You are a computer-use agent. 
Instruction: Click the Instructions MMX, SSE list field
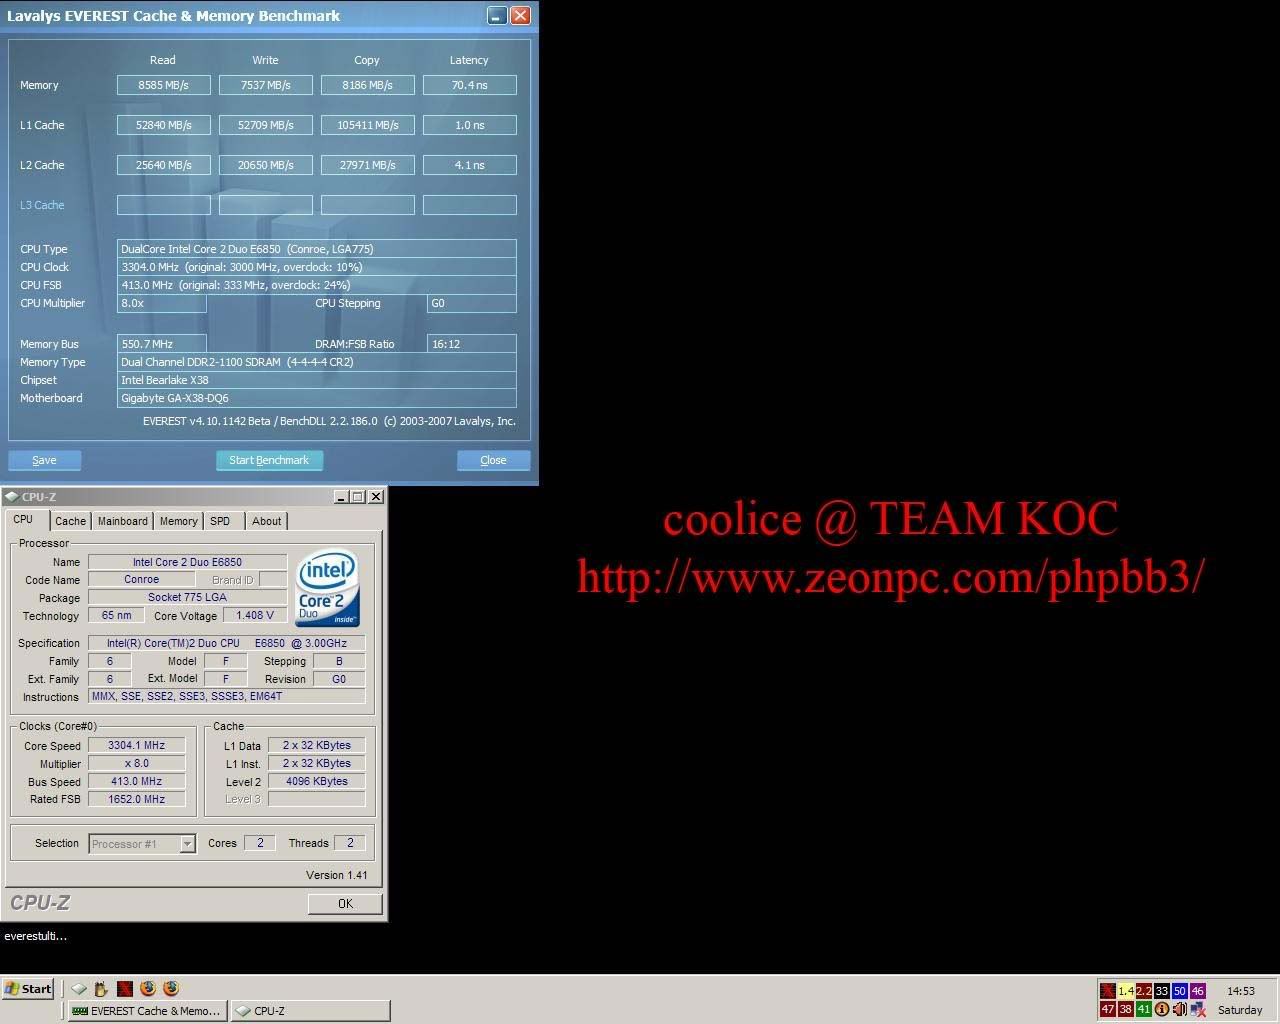(x=227, y=696)
